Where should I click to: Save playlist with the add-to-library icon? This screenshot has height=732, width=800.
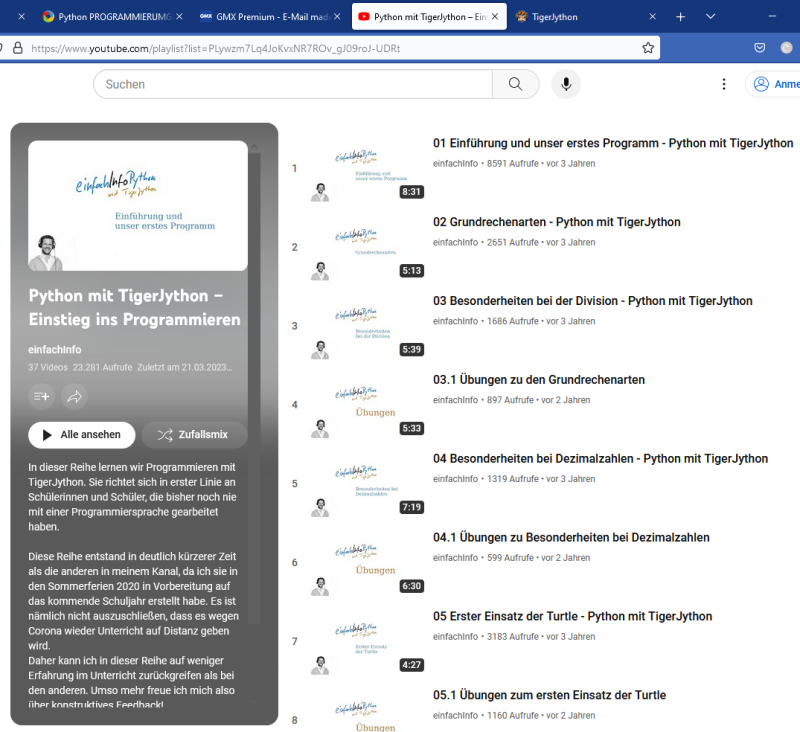point(41,396)
